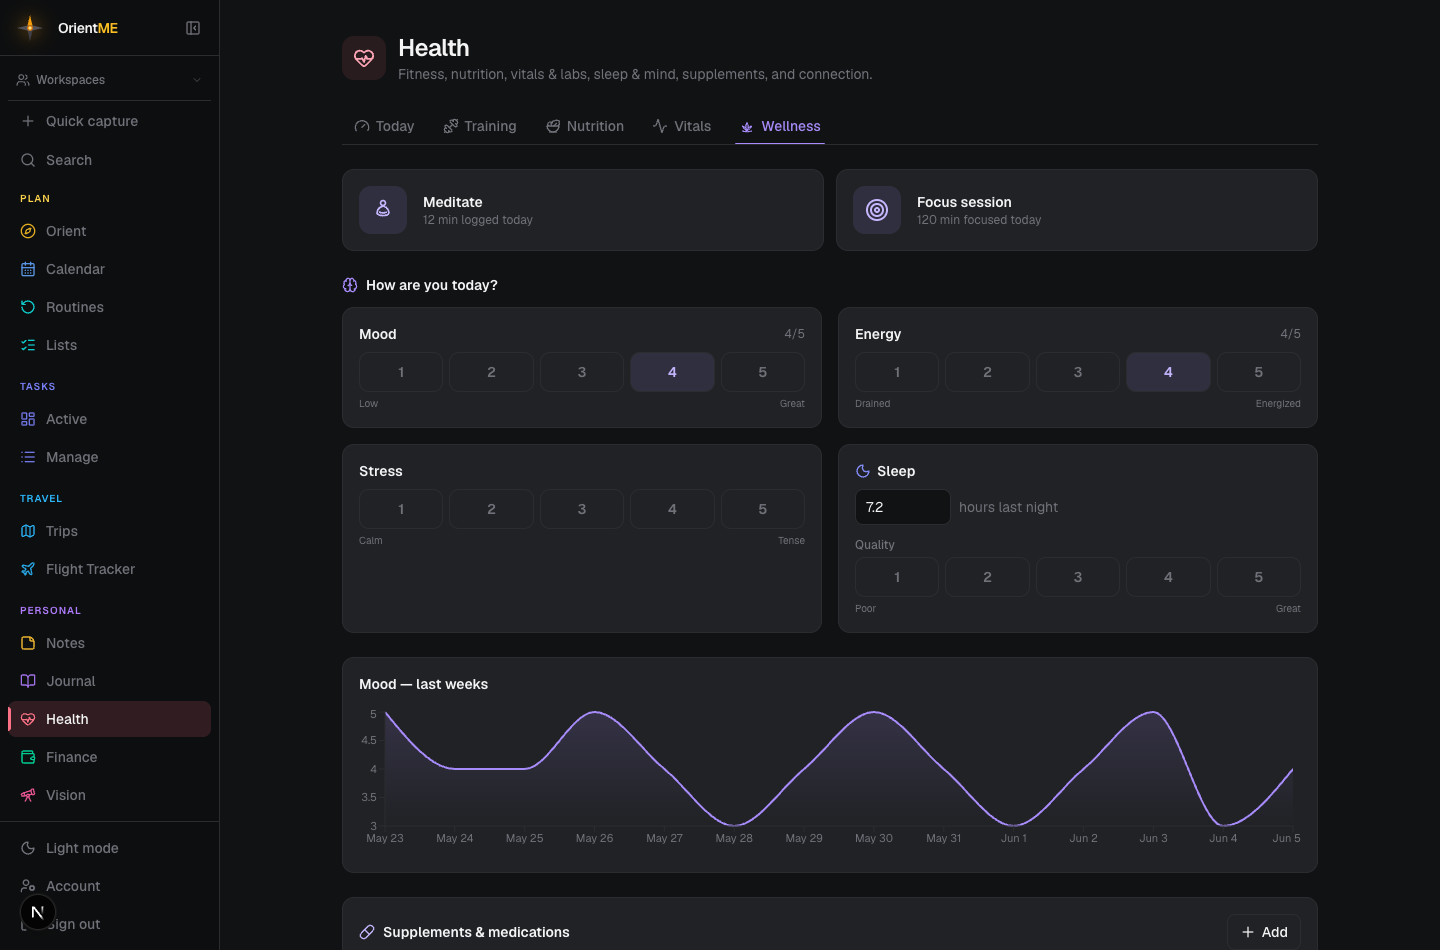Open Journal book icon in sidebar
This screenshot has height=950, width=1440.
tap(28, 681)
